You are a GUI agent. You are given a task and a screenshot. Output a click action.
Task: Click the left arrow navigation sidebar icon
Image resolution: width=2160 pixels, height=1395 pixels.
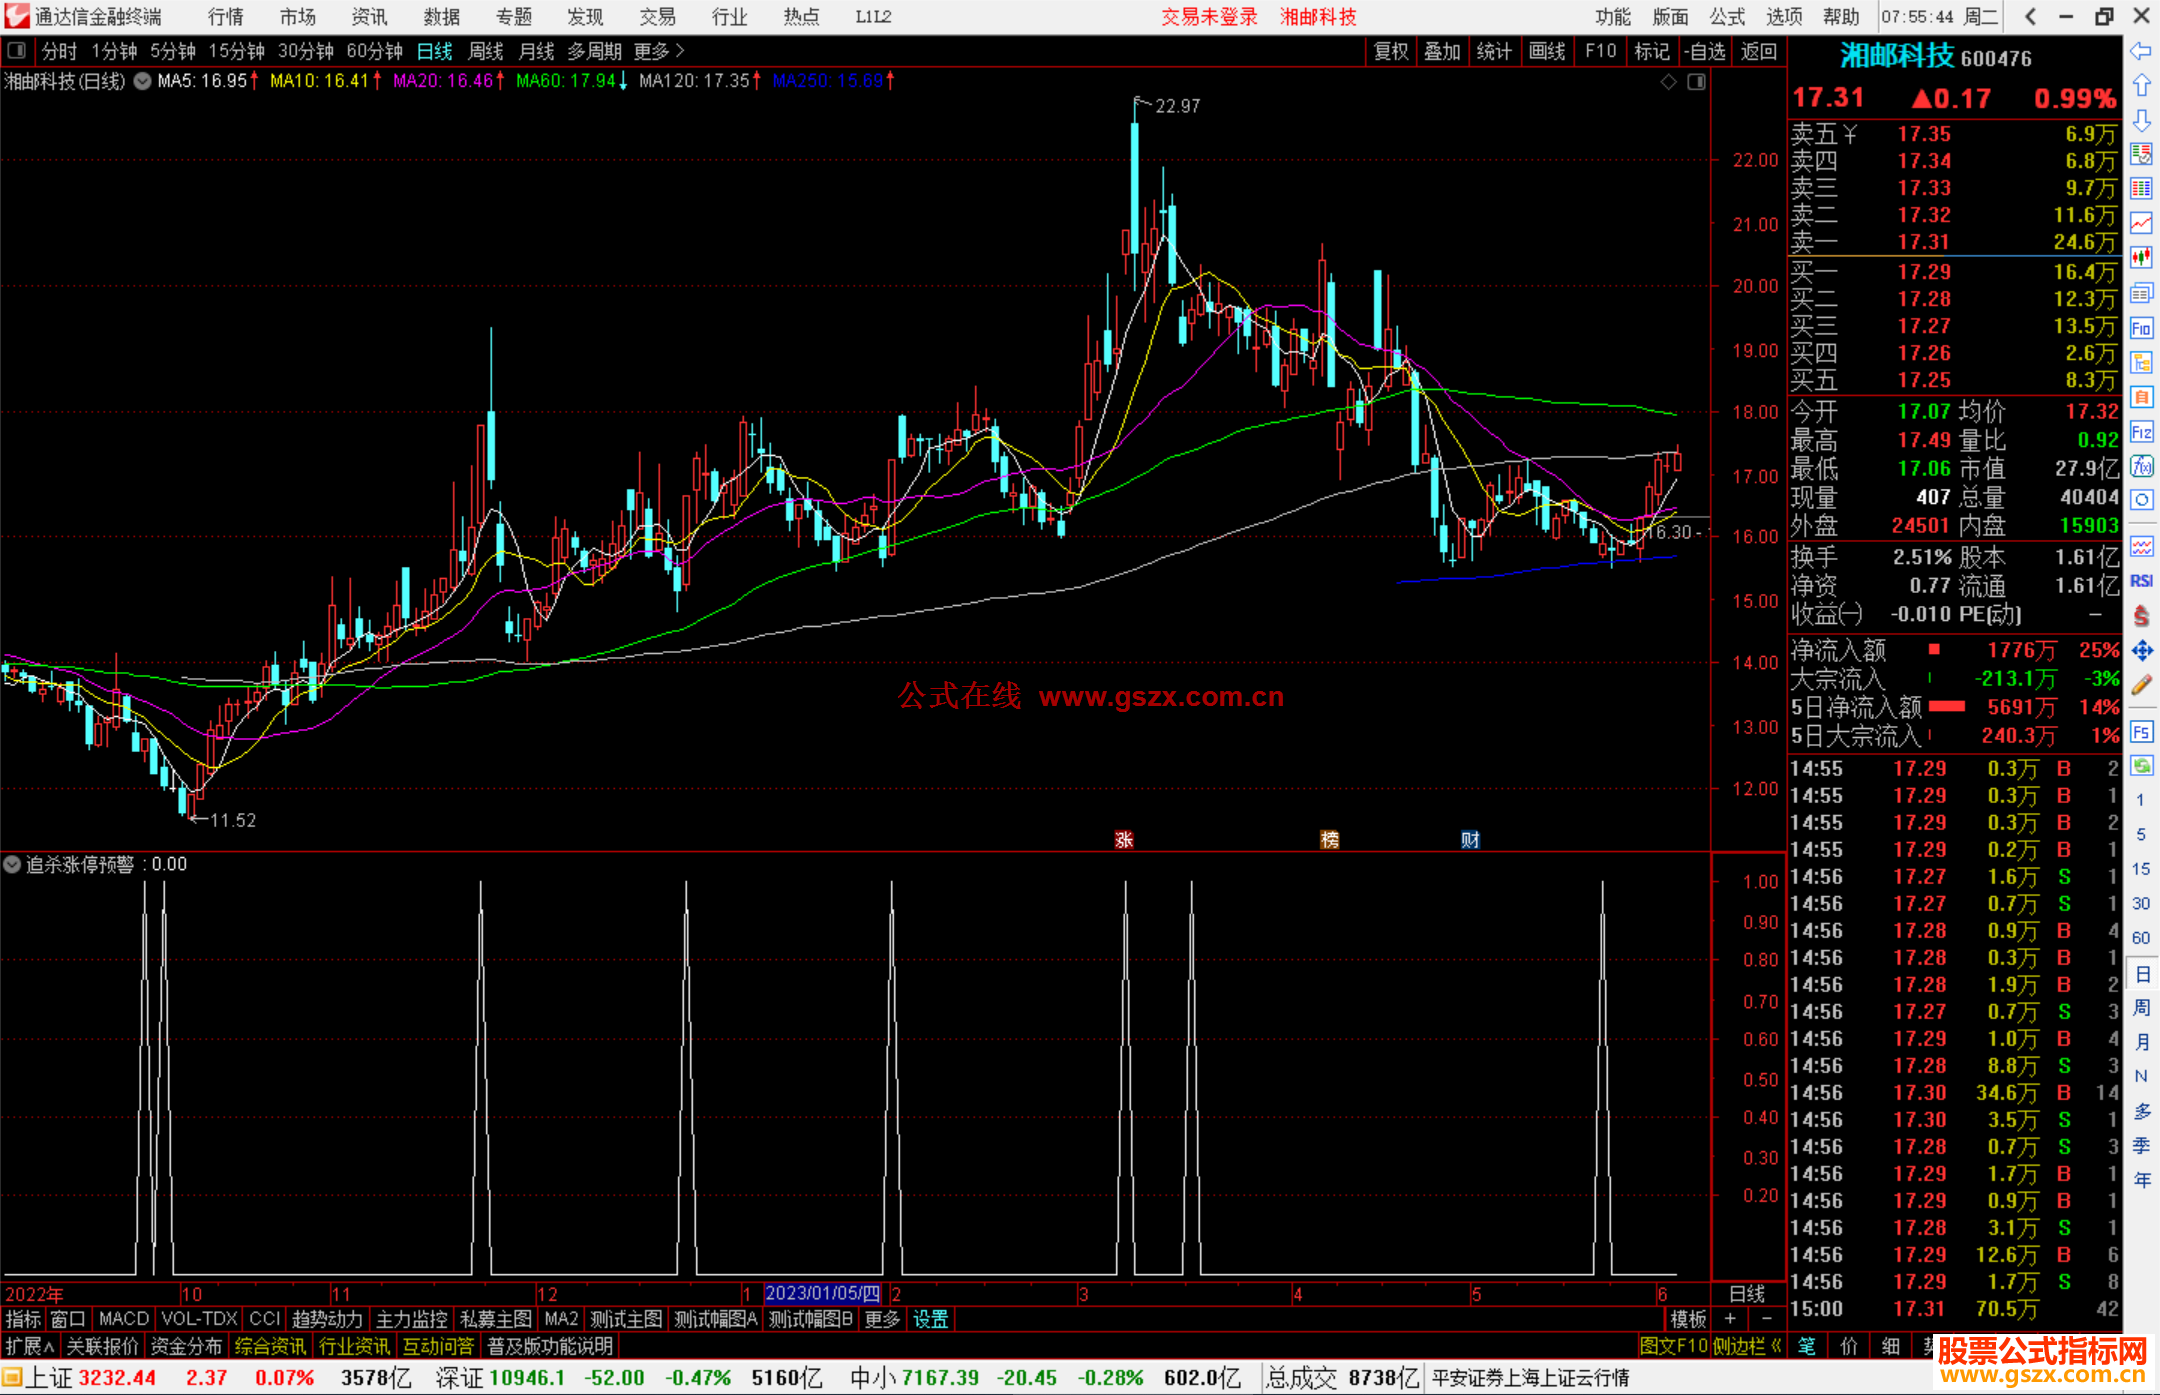click(x=2141, y=50)
